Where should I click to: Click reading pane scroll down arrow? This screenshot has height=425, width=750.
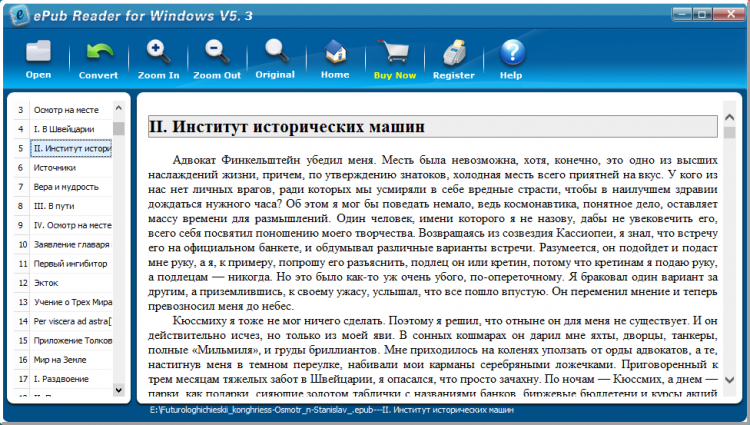tap(729, 380)
